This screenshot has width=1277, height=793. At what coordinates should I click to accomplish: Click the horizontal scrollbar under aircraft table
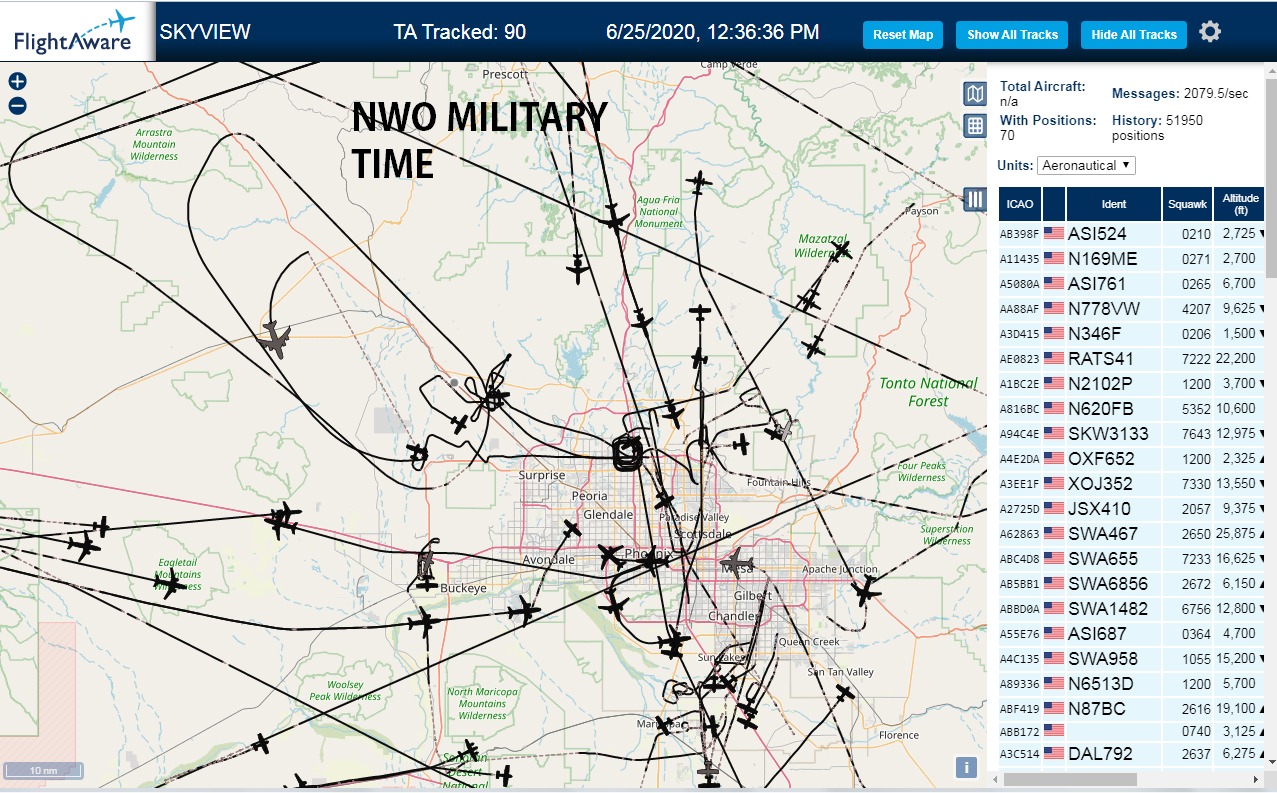tap(1070, 779)
